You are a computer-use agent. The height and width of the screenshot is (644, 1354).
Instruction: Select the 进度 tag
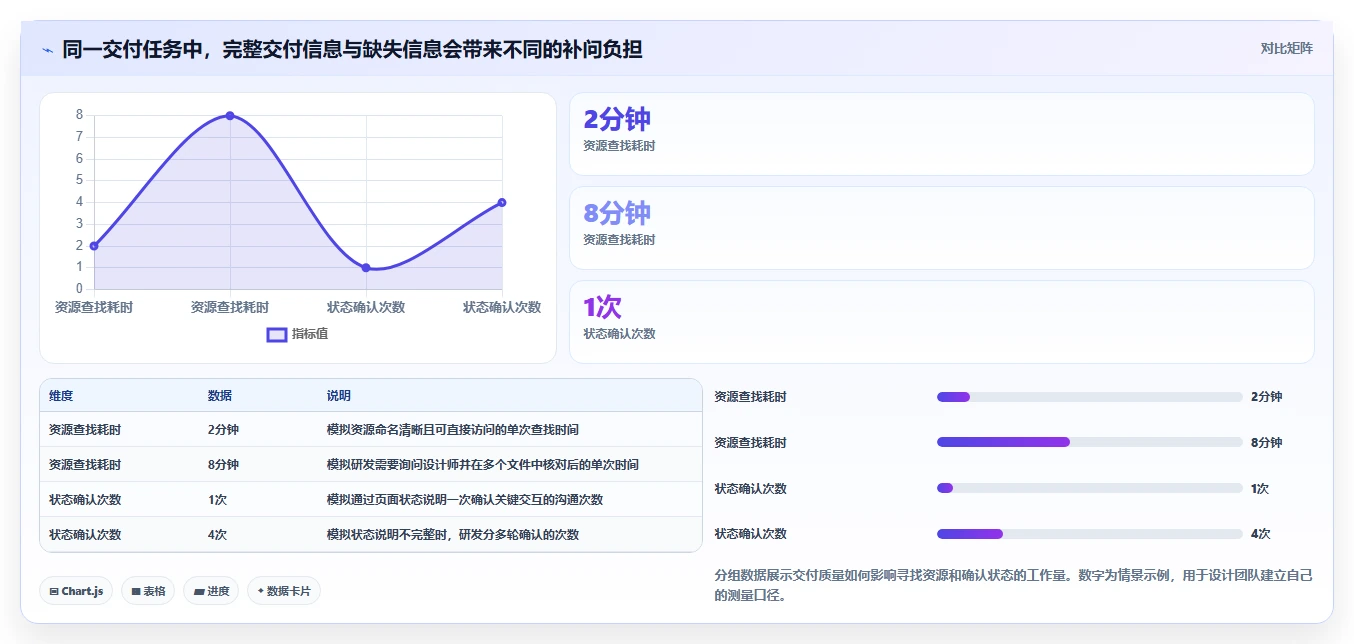pos(211,591)
